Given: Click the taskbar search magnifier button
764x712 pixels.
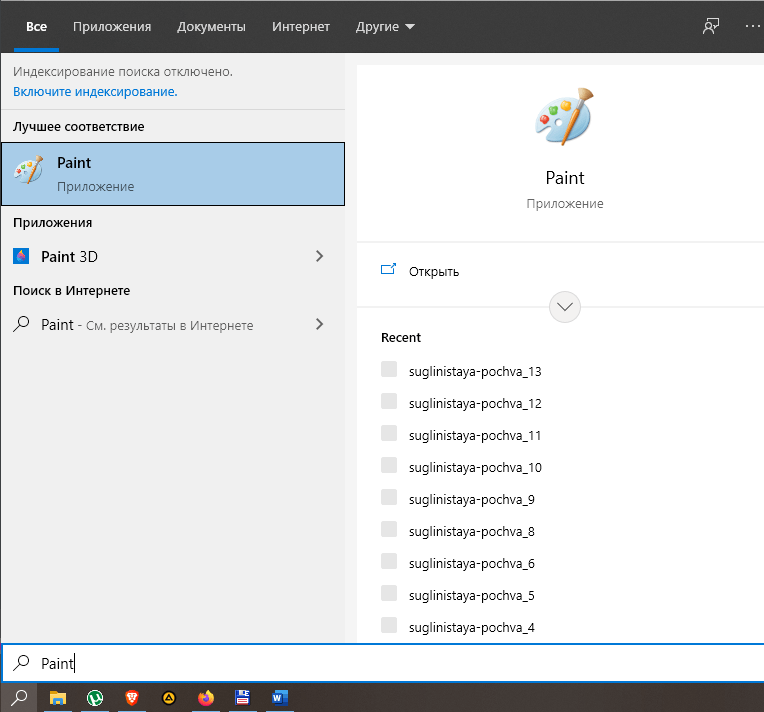Looking at the screenshot, I should [19, 697].
